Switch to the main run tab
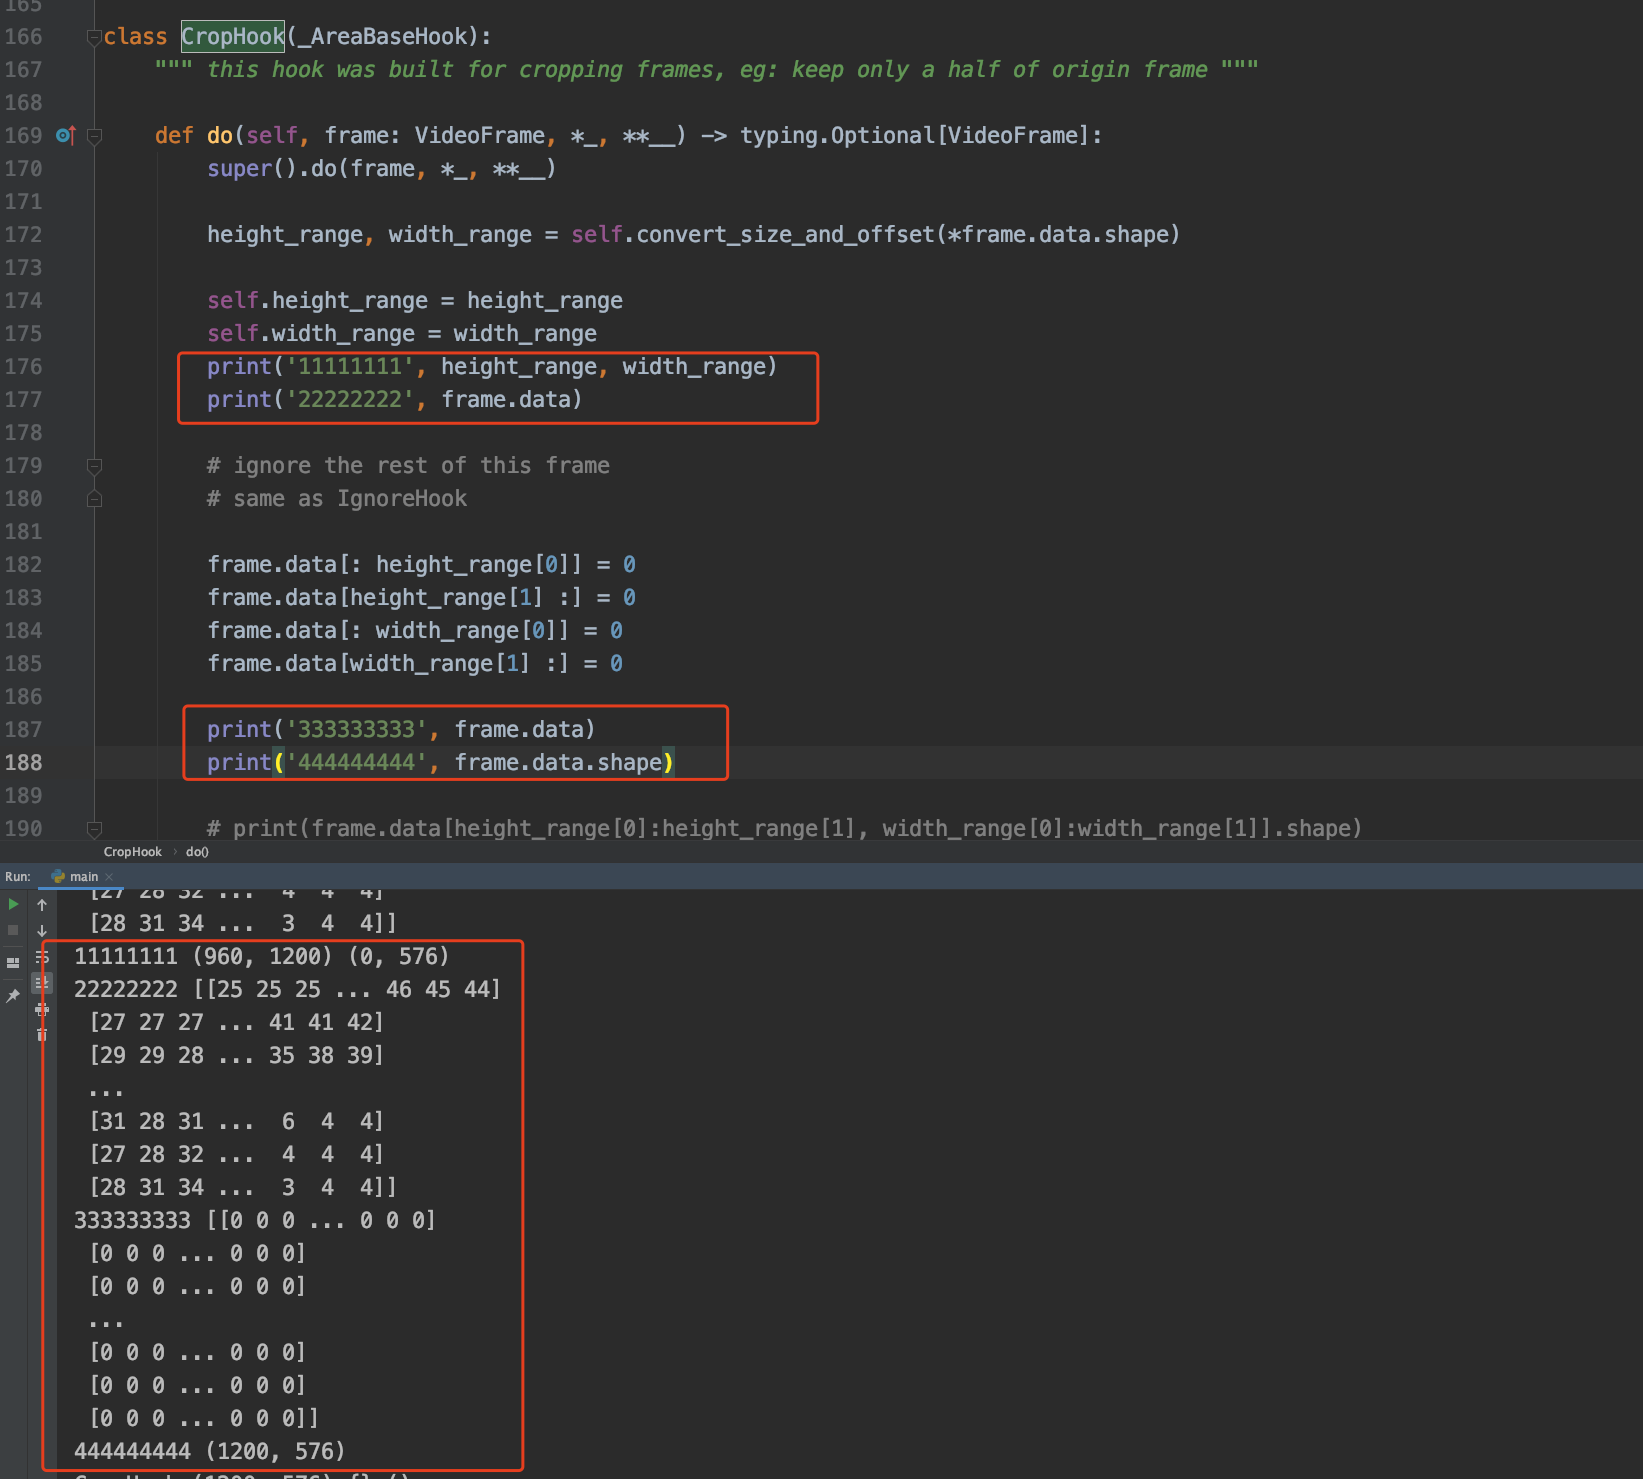The height and width of the screenshot is (1479, 1643). (x=85, y=876)
